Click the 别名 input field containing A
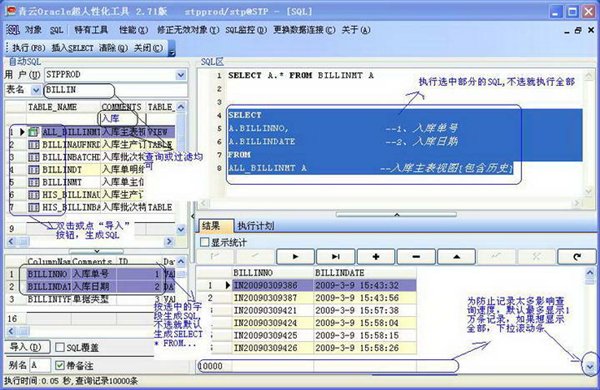 click(39, 365)
